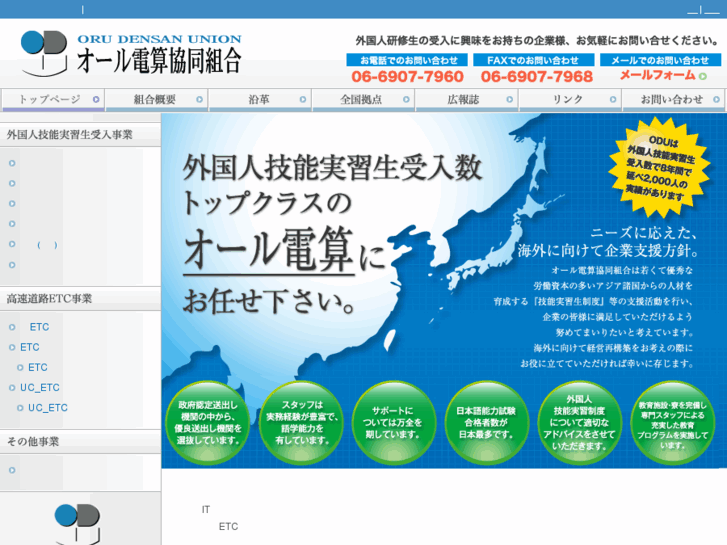Click the green サポートには万全 circle

click(394, 423)
